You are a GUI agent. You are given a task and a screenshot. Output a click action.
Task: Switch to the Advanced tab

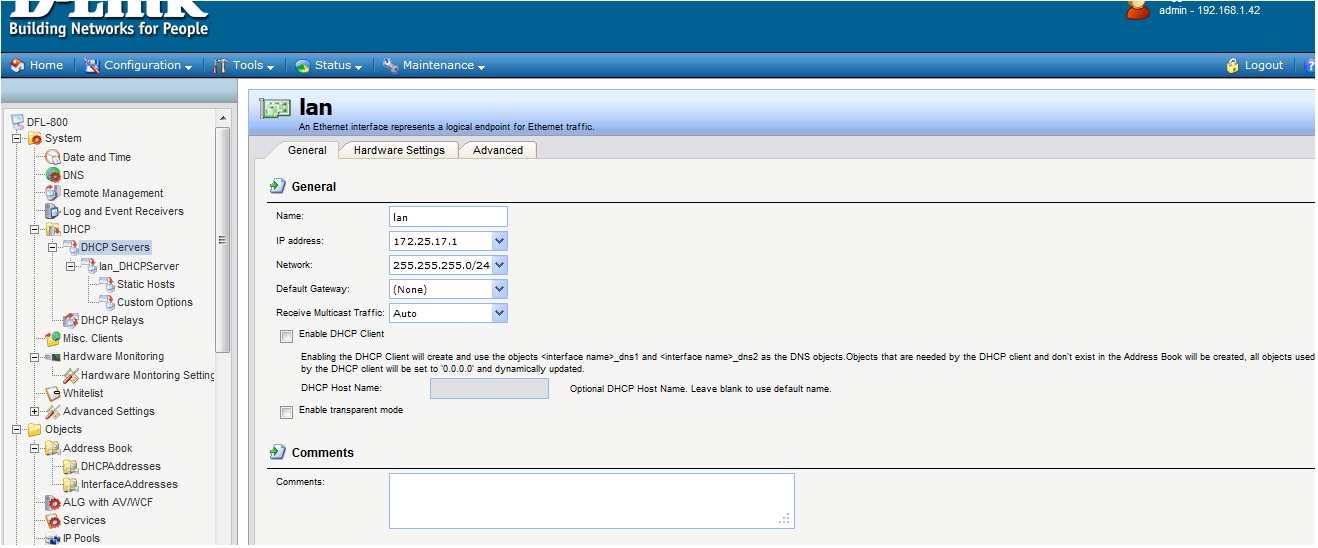[498, 150]
